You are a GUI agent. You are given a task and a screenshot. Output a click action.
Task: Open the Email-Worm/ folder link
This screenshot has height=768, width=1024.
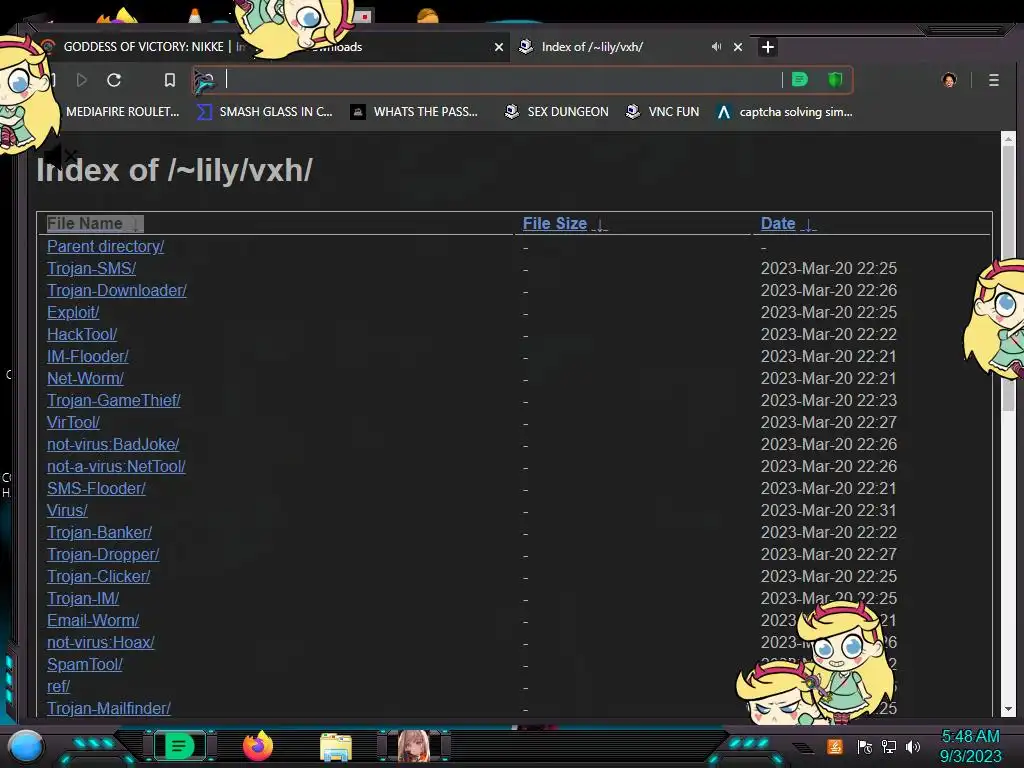click(93, 620)
